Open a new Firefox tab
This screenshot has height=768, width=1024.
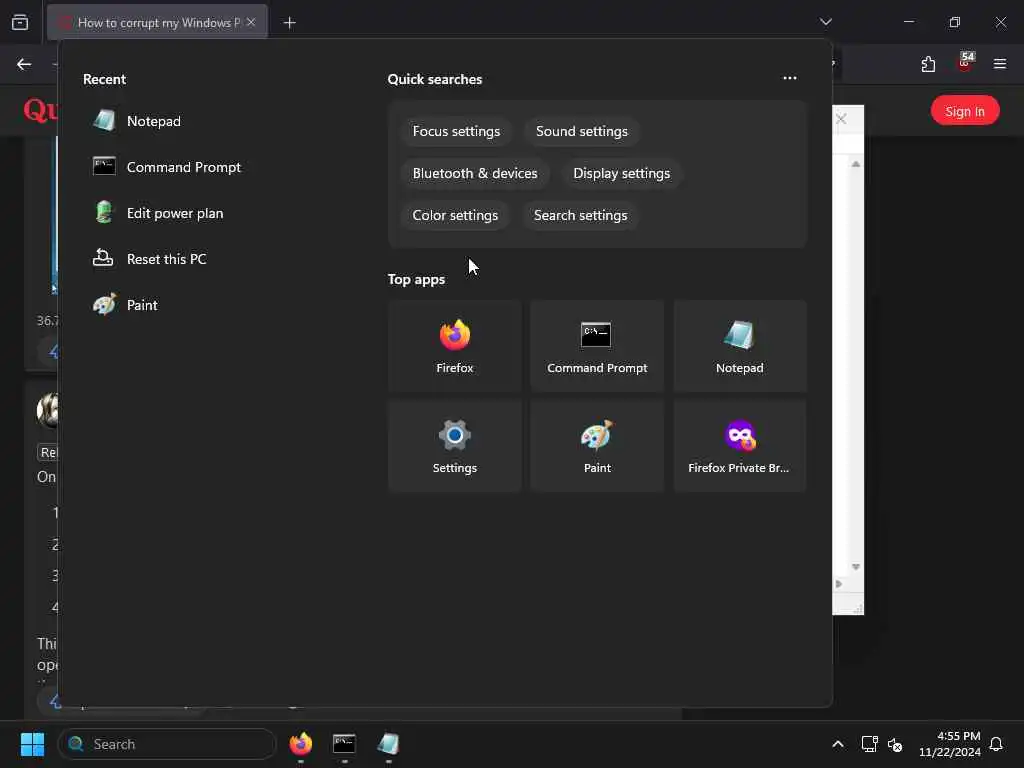click(x=289, y=23)
